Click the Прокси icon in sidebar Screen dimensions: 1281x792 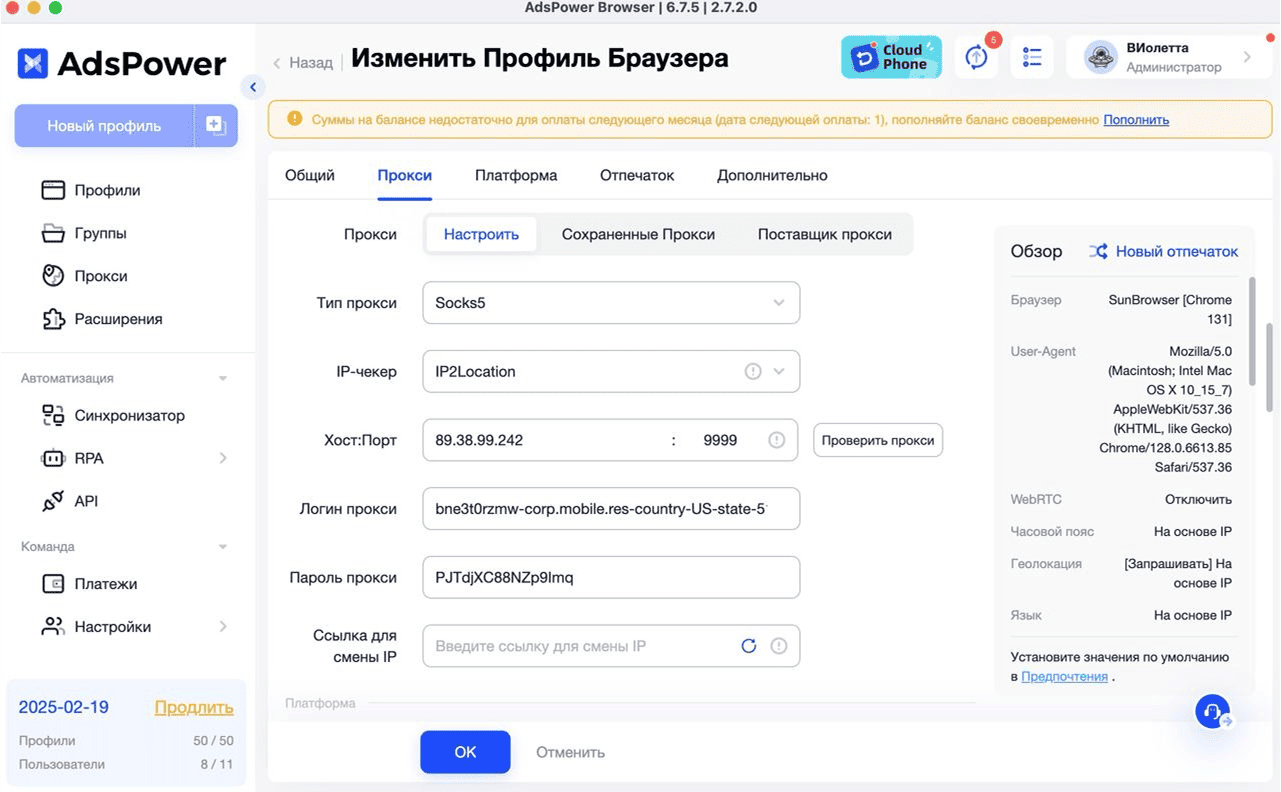[x=53, y=276]
